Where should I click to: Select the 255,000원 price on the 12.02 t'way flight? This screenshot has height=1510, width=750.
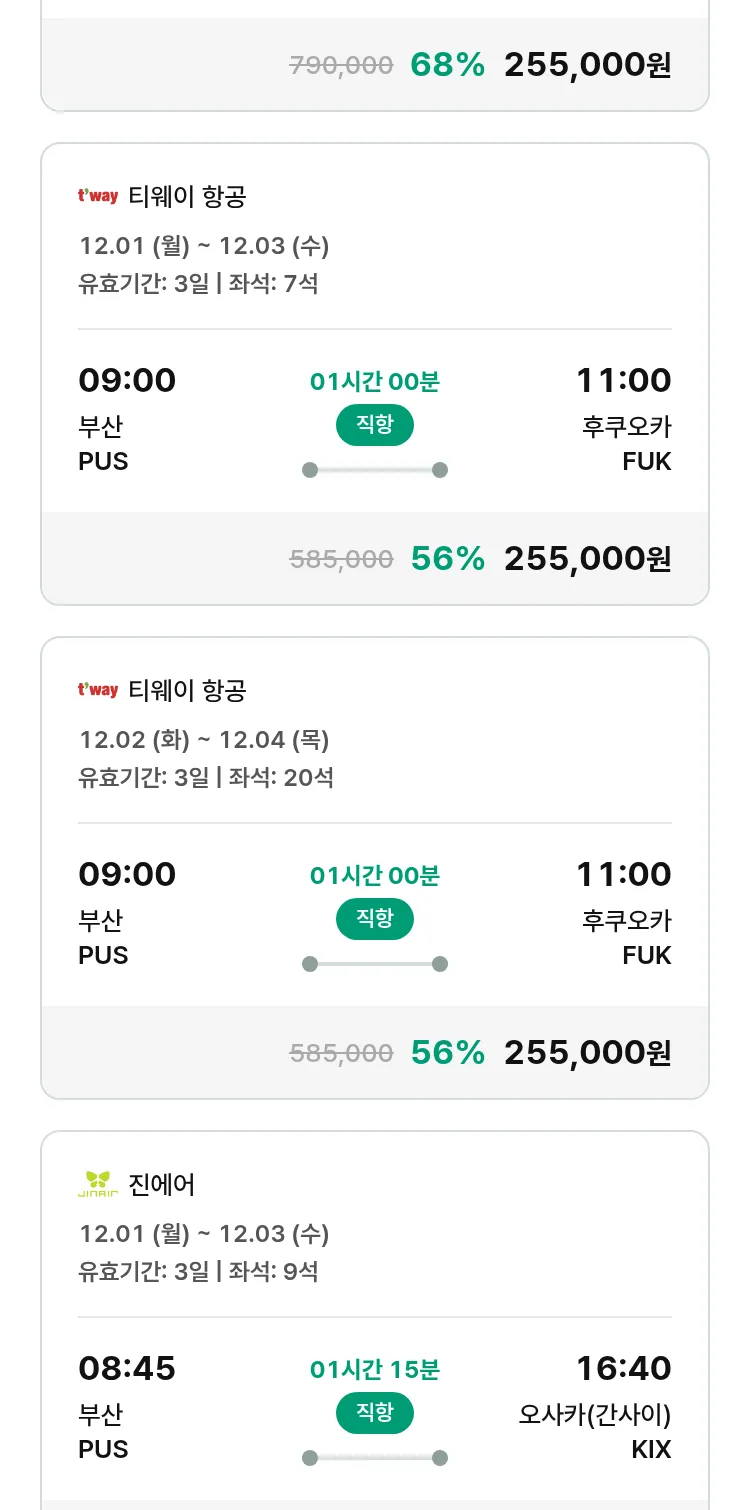click(587, 1053)
